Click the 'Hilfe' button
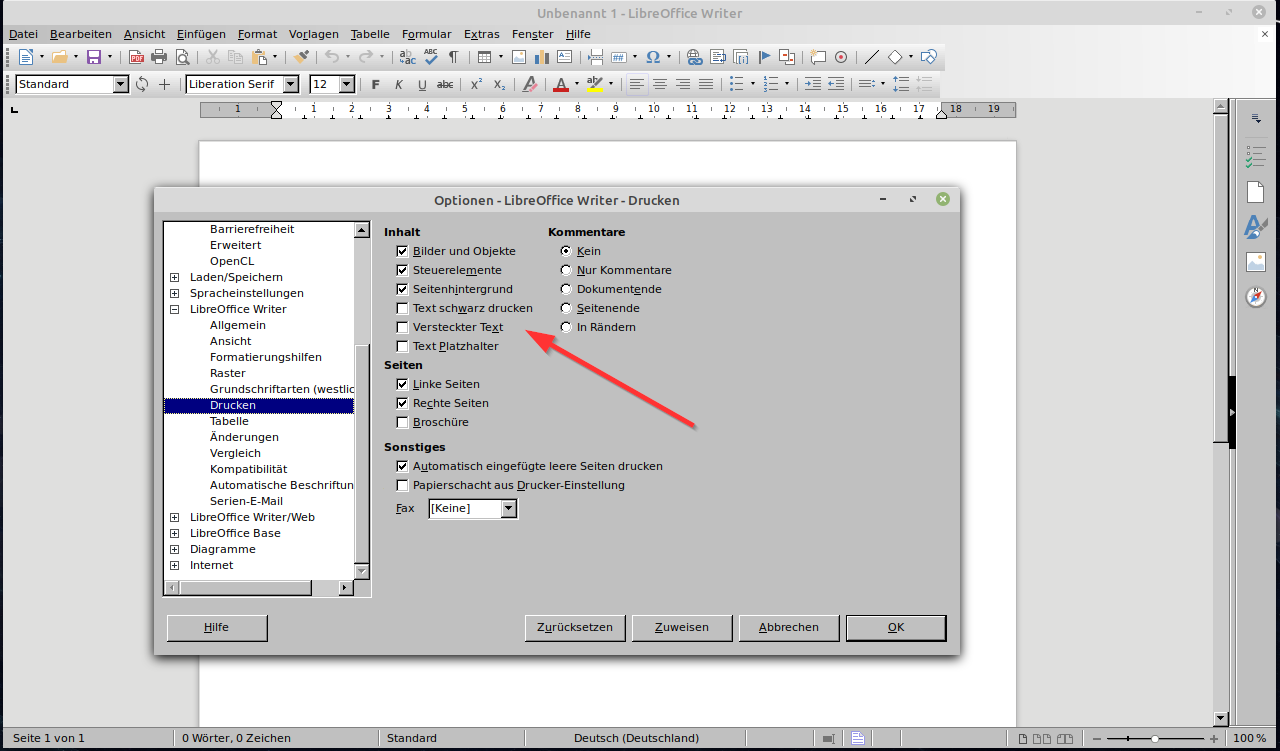Image resolution: width=1280 pixels, height=751 pixels. pyautogui.click(x=217, y=628)
